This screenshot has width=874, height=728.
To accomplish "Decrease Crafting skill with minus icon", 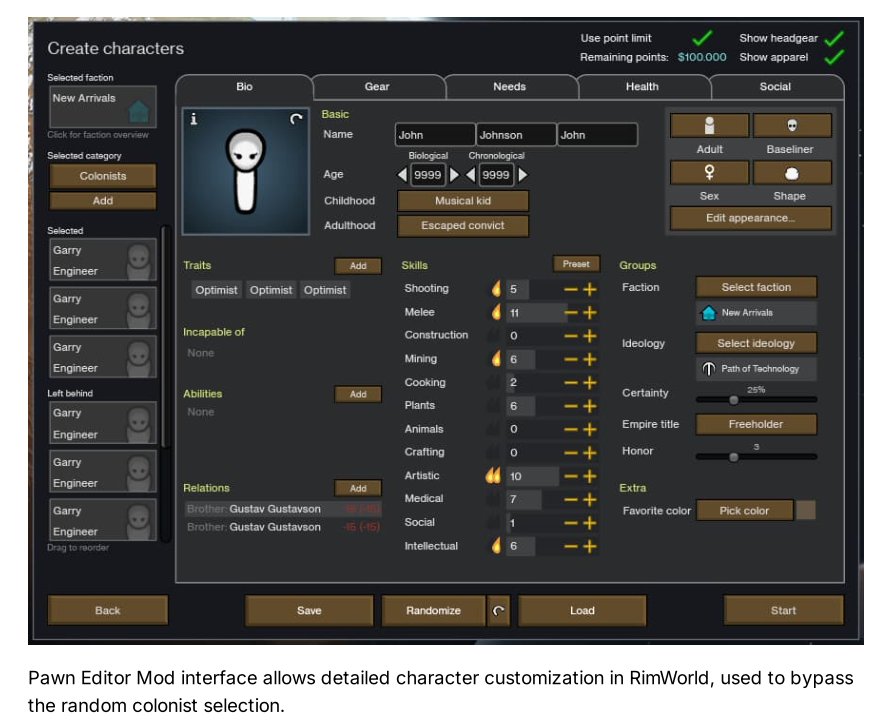I will (x=571, y=453).
